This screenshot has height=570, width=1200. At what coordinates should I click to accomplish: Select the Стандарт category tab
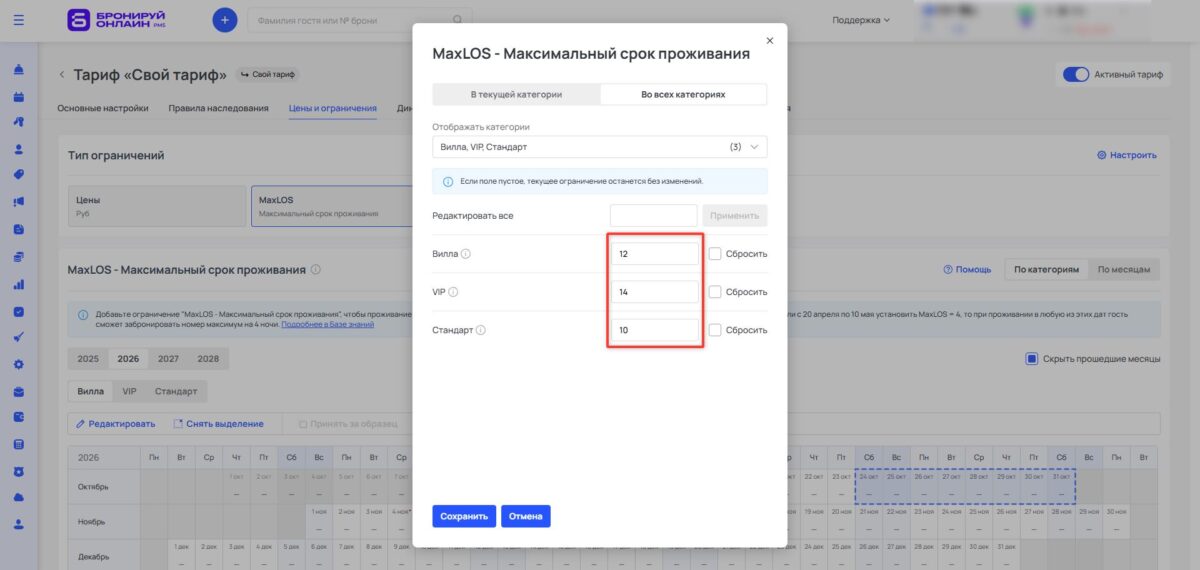pos(176,391)
